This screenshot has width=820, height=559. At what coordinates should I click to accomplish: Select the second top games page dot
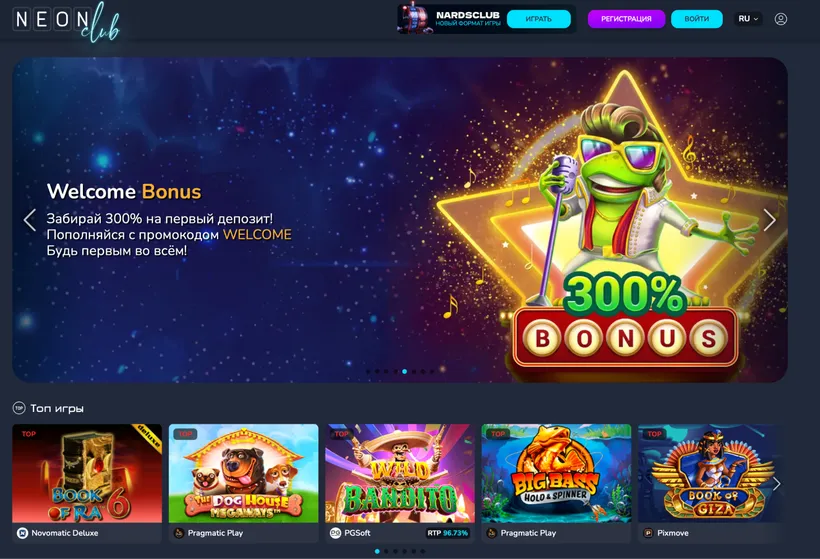click(x=386, y=551)
